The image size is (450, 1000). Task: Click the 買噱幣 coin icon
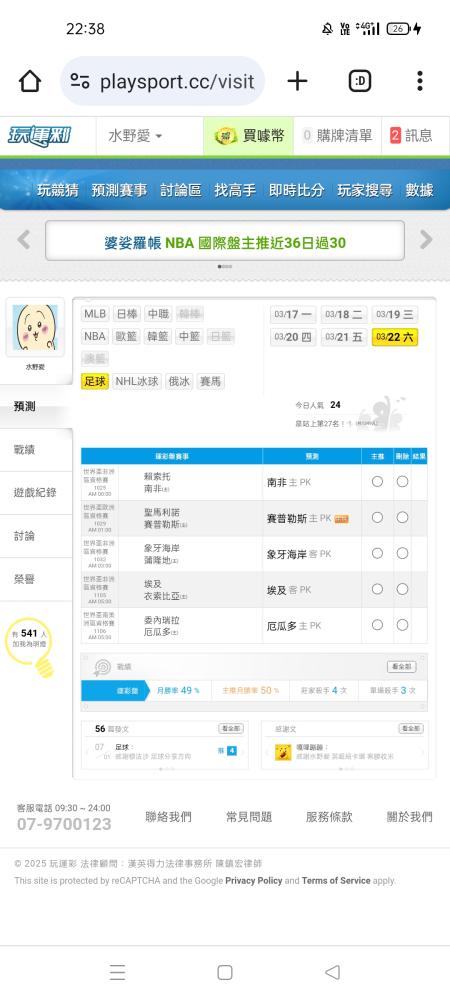point(226,135)
